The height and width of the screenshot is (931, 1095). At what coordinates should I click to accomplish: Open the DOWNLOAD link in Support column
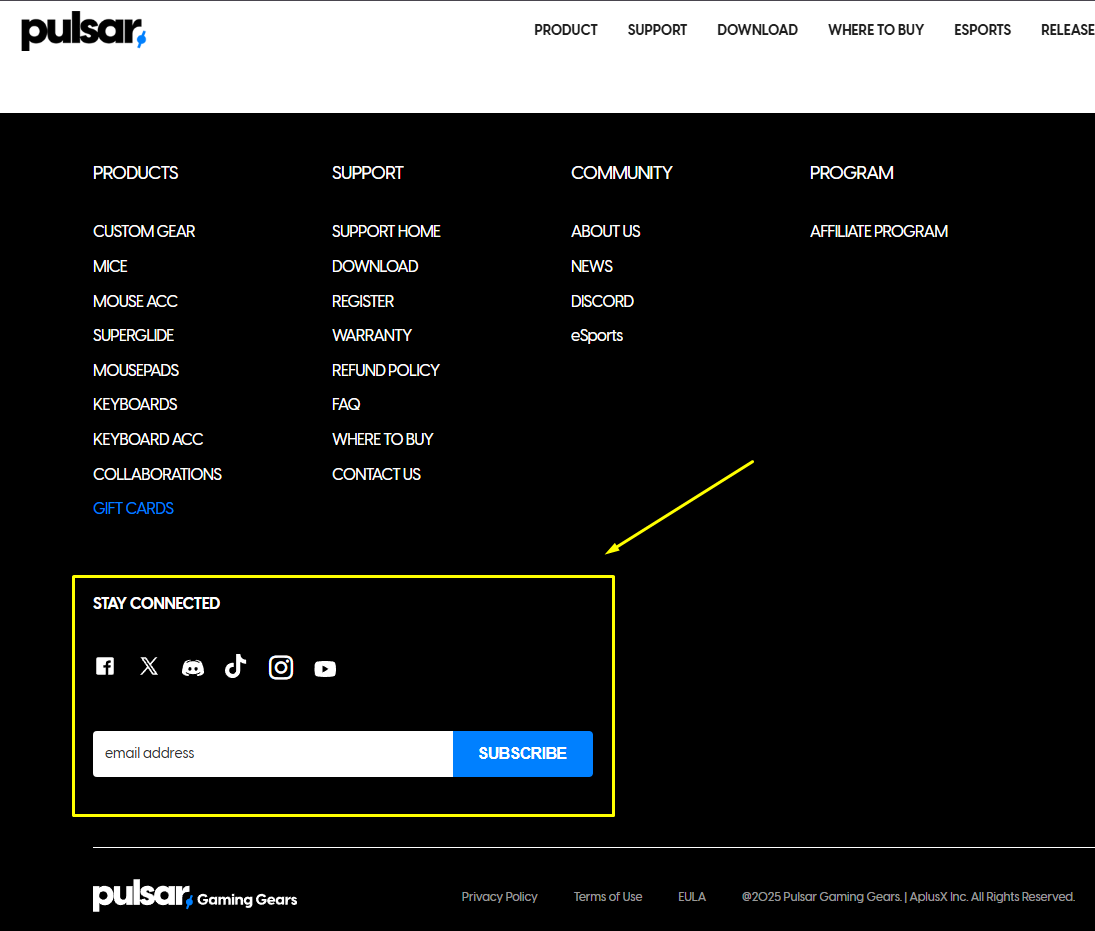click(x=375, y=266)
